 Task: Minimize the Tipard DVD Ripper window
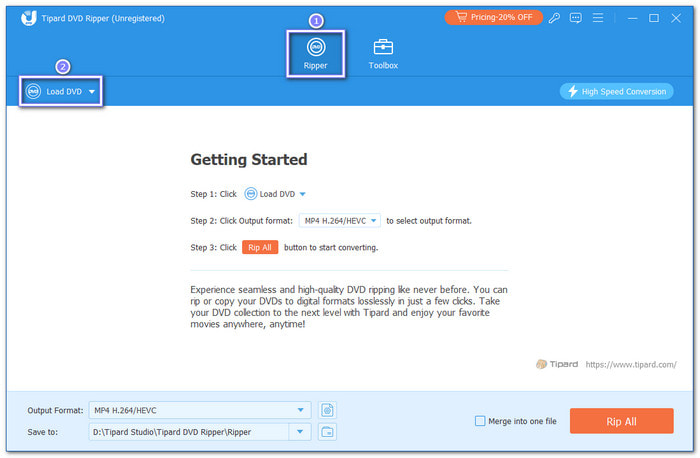(x=632, y=18)
